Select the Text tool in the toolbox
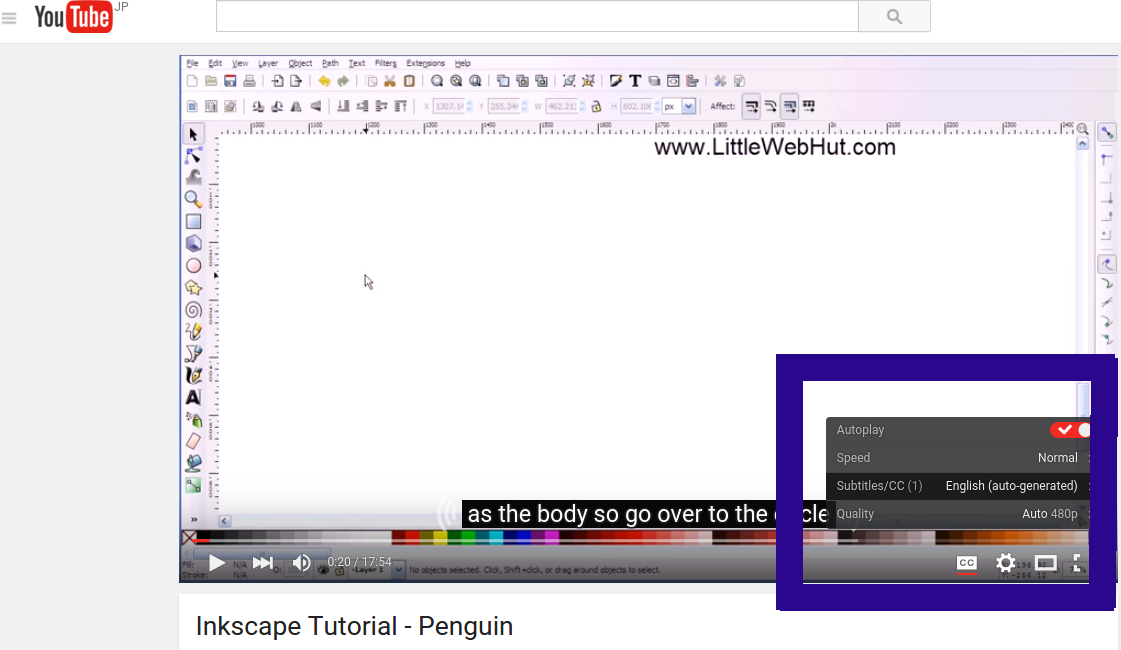Viewport: 1121px width, 650px height. pos(193,398)
